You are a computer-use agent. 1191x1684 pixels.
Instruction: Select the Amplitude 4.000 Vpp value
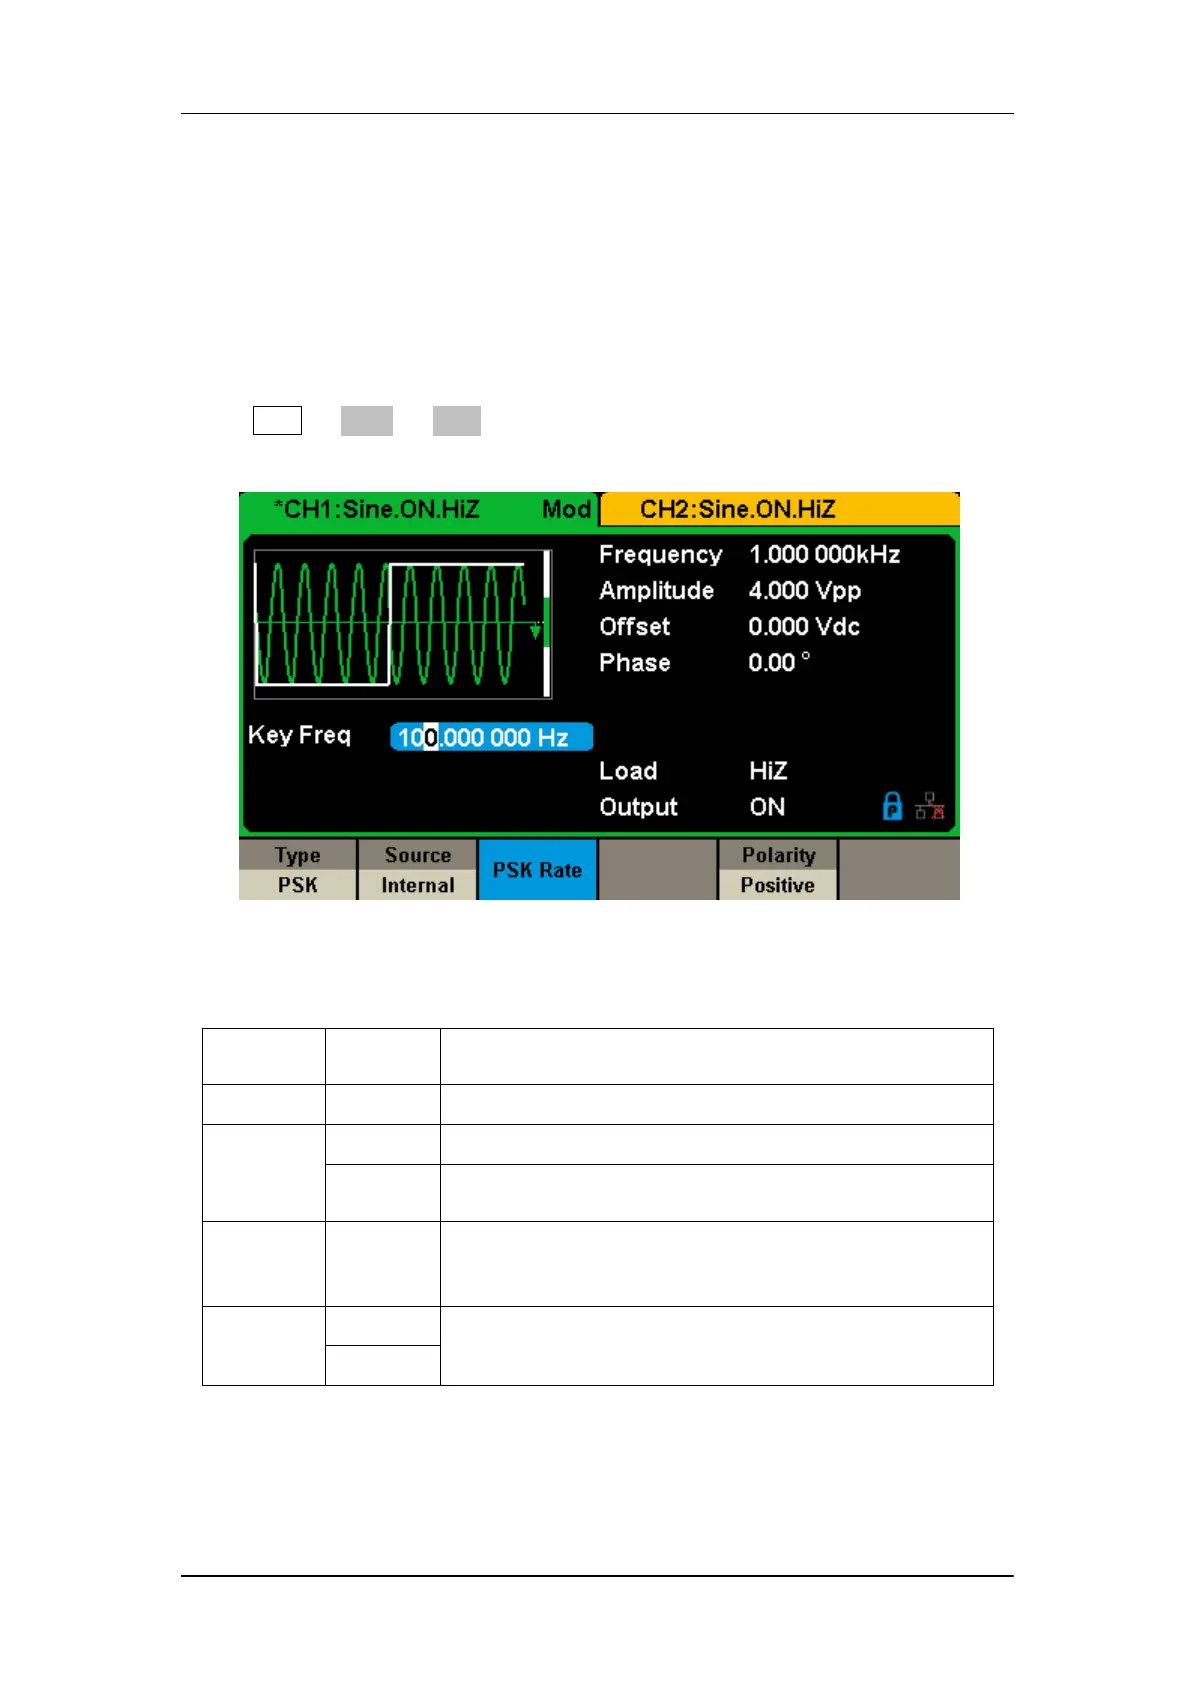click(x=805, y=591)
